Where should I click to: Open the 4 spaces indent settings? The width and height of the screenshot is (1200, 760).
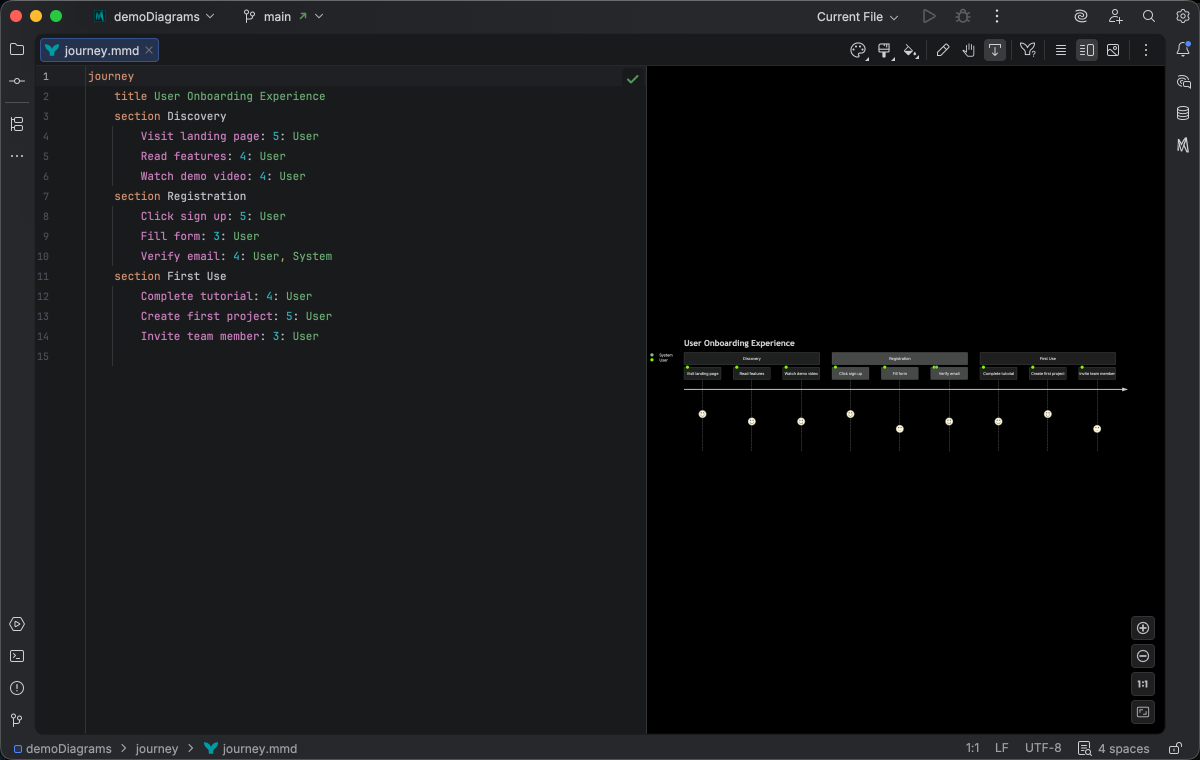(1113, 748)
